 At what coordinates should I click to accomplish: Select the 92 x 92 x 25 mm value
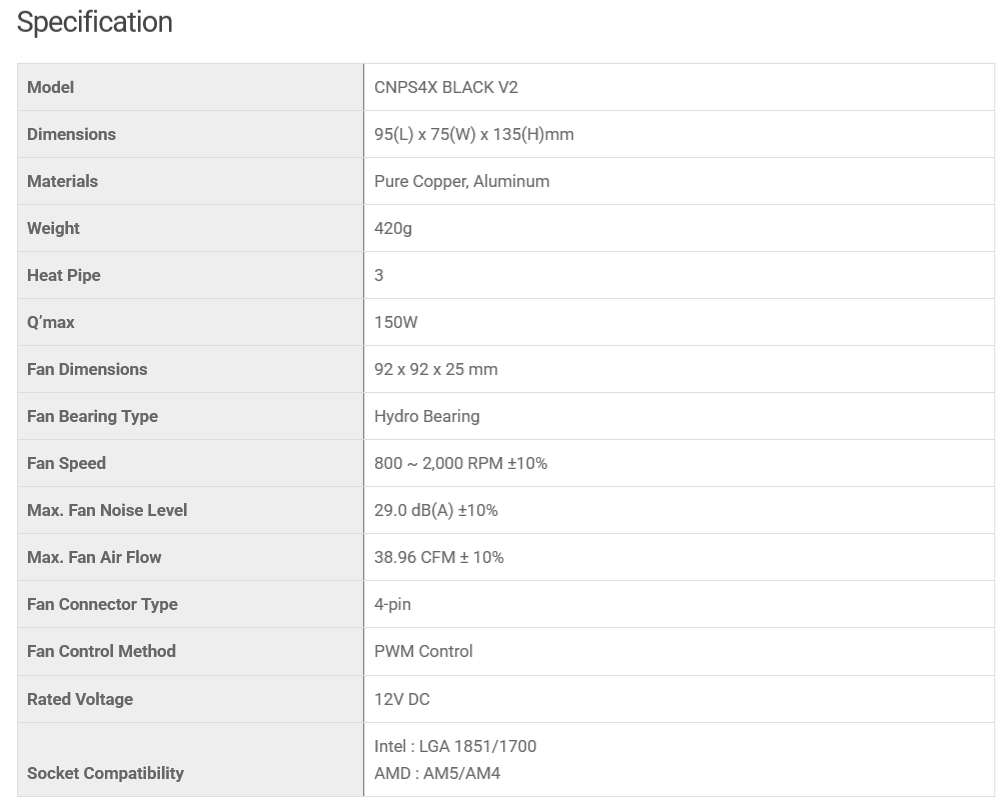(436, 369)
